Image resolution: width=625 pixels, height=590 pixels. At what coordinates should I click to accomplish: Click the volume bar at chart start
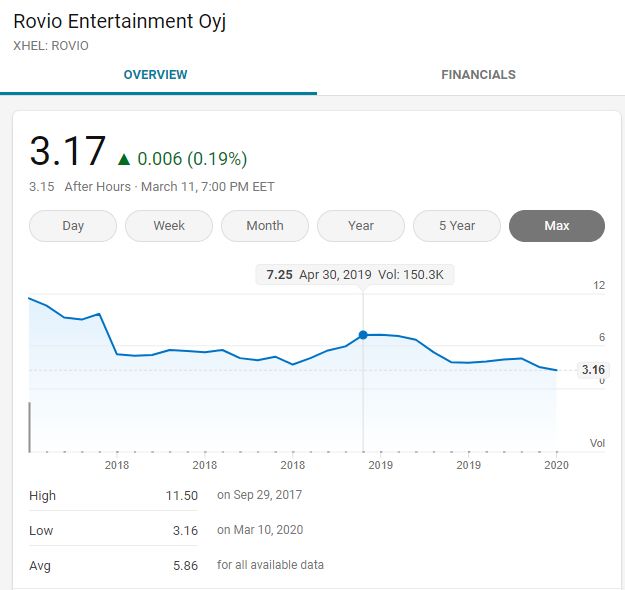pyautogui.click(x=29, y=427)
